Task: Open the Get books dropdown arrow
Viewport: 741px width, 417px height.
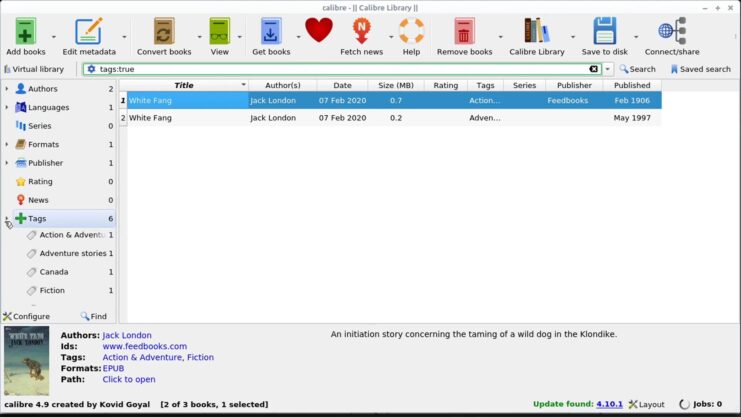Action: [x=298, y=37]
